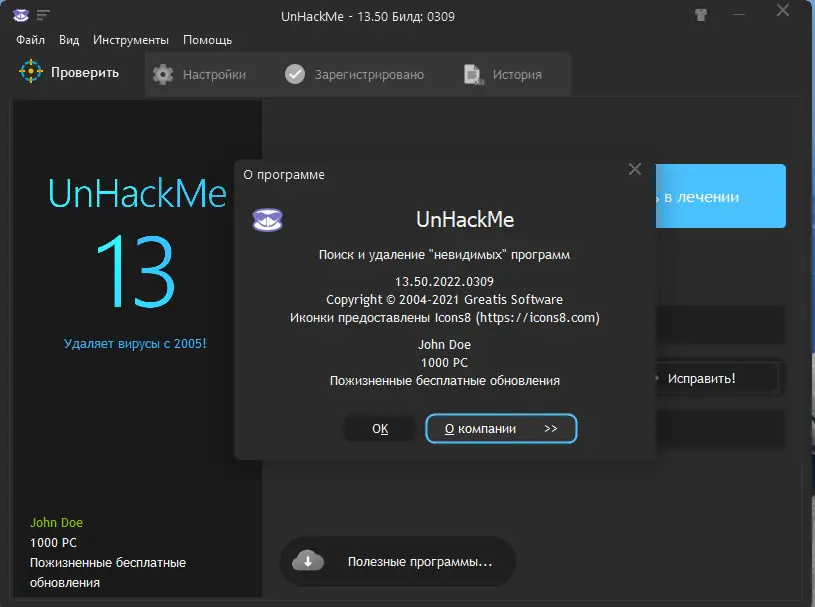Open Полезные программы... button

click(x=398, y=562)
